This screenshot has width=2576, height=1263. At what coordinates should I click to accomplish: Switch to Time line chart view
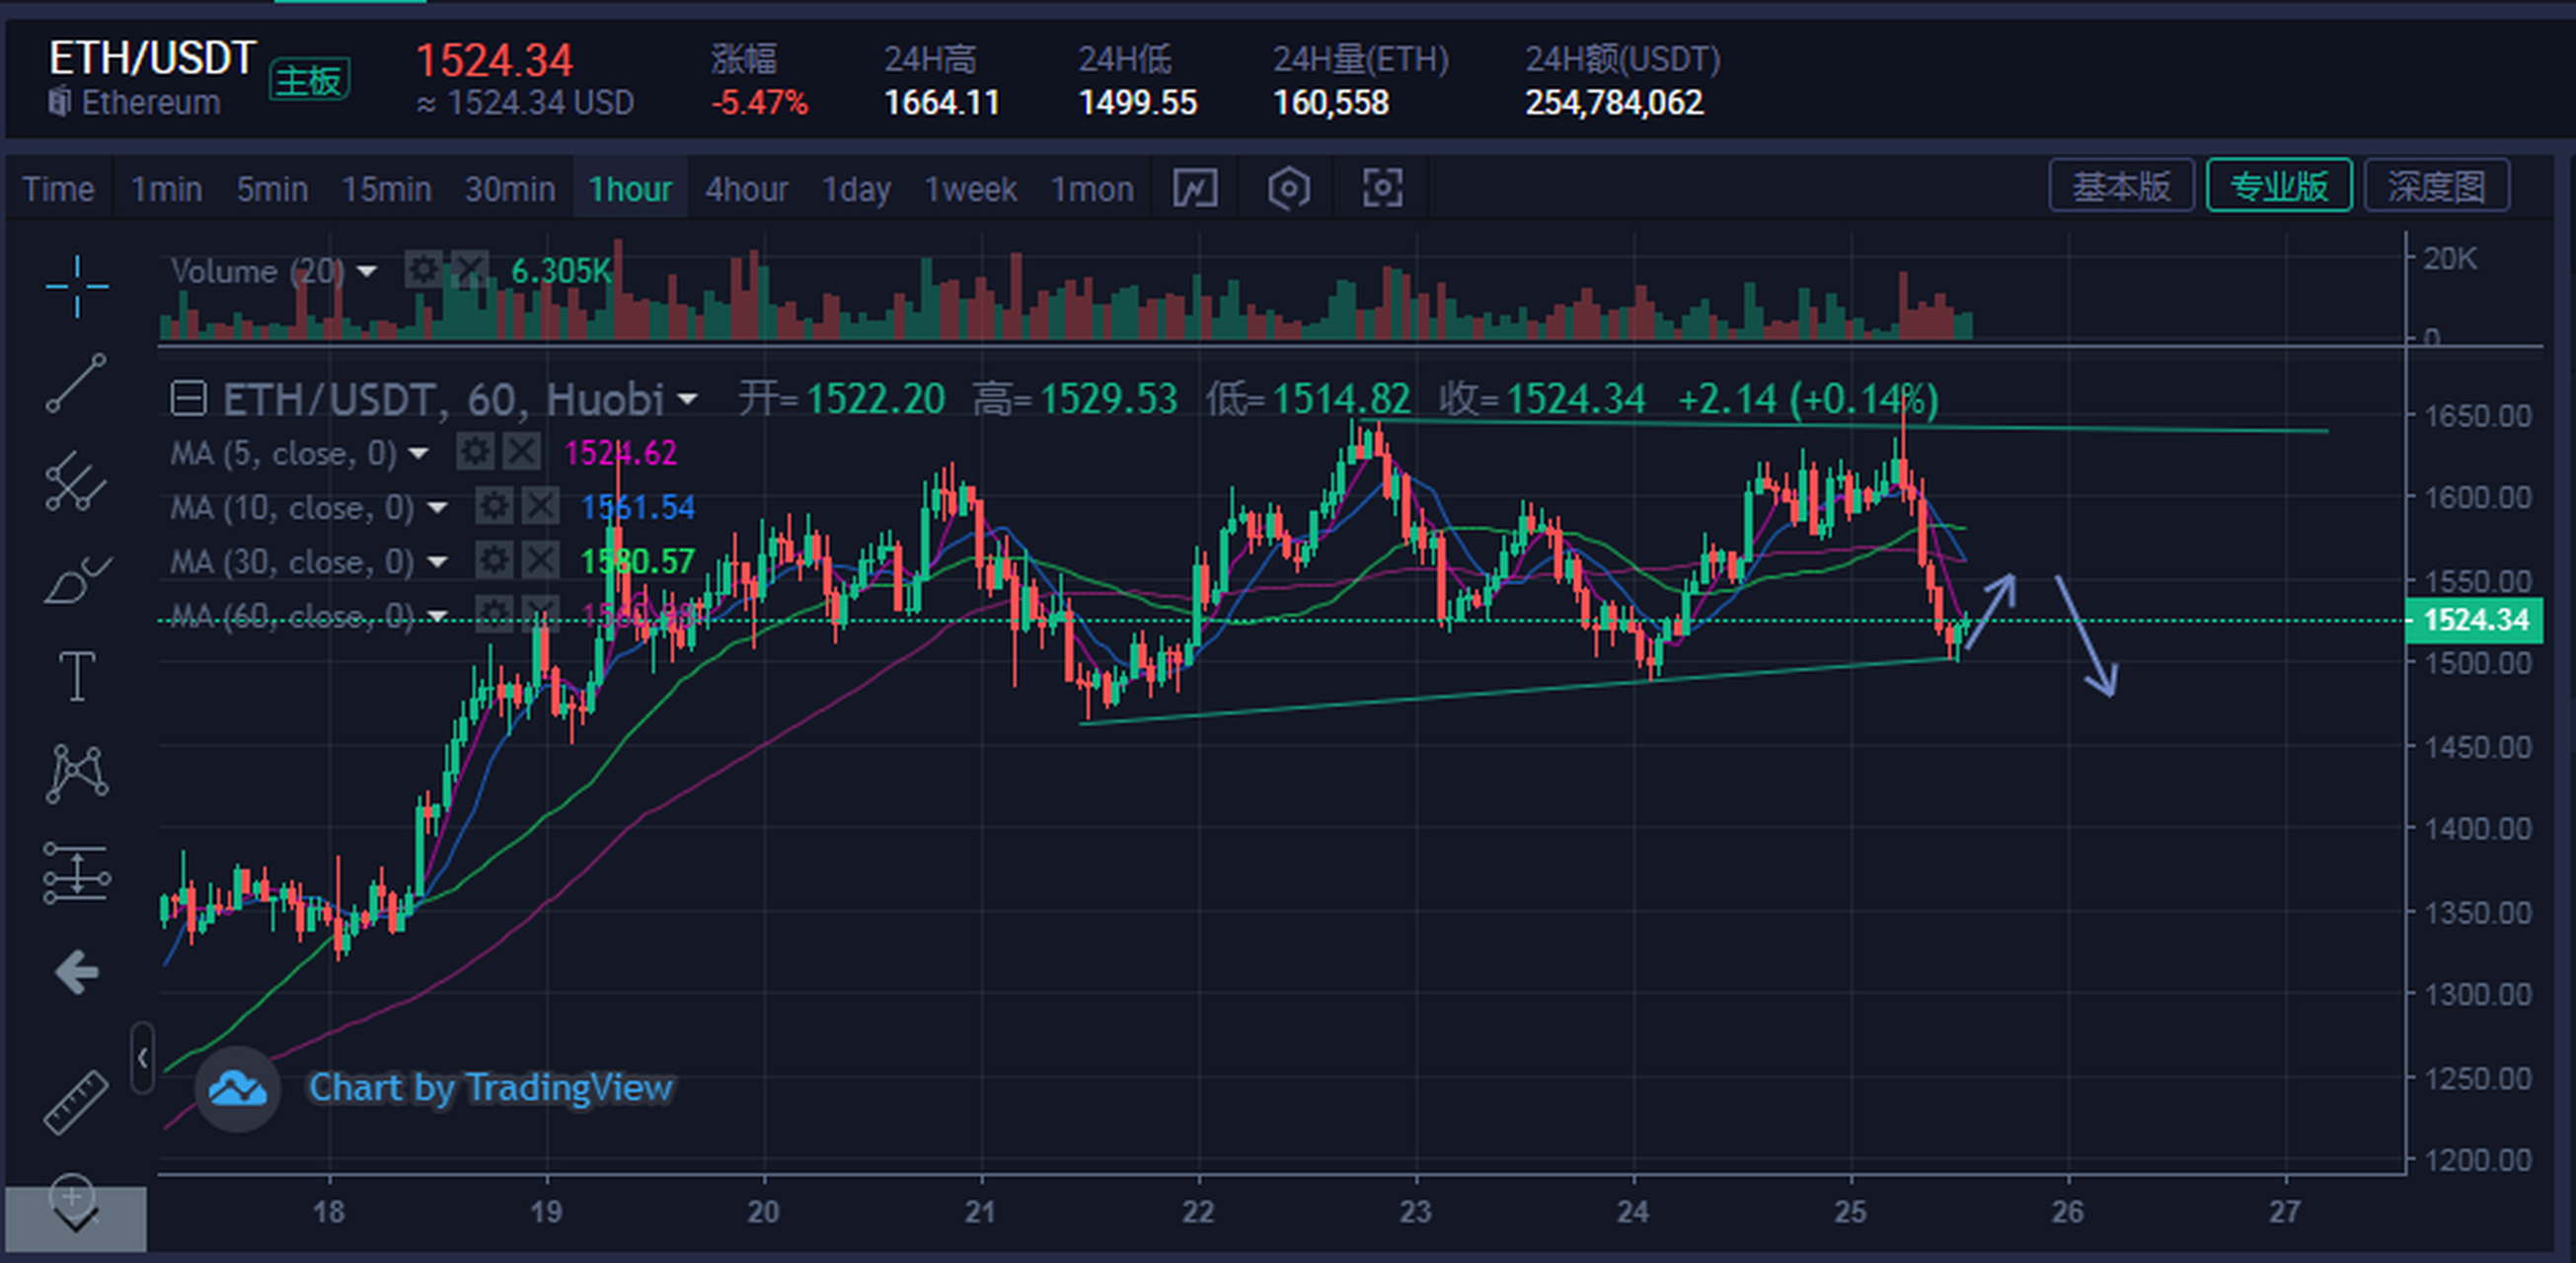tap(59, 189)
